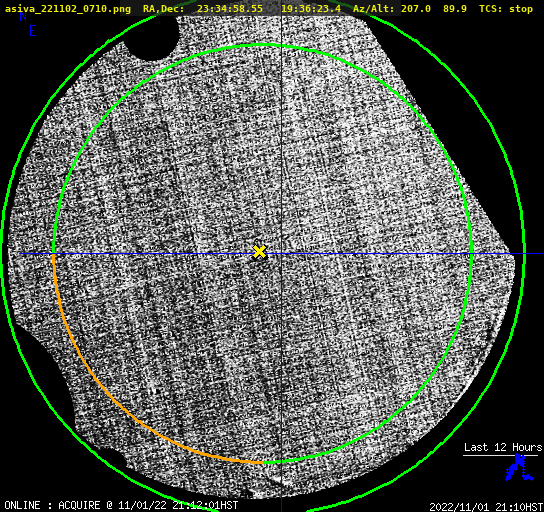
Task: Click the blue Last 12 Hours plot
Action: [x=519, y=467]
